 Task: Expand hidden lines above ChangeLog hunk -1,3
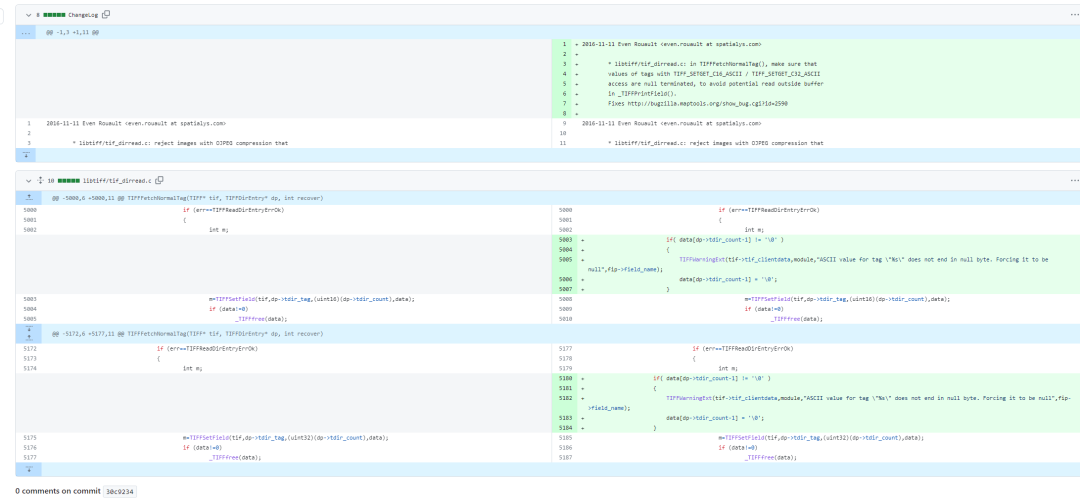(x=25, y=32)
